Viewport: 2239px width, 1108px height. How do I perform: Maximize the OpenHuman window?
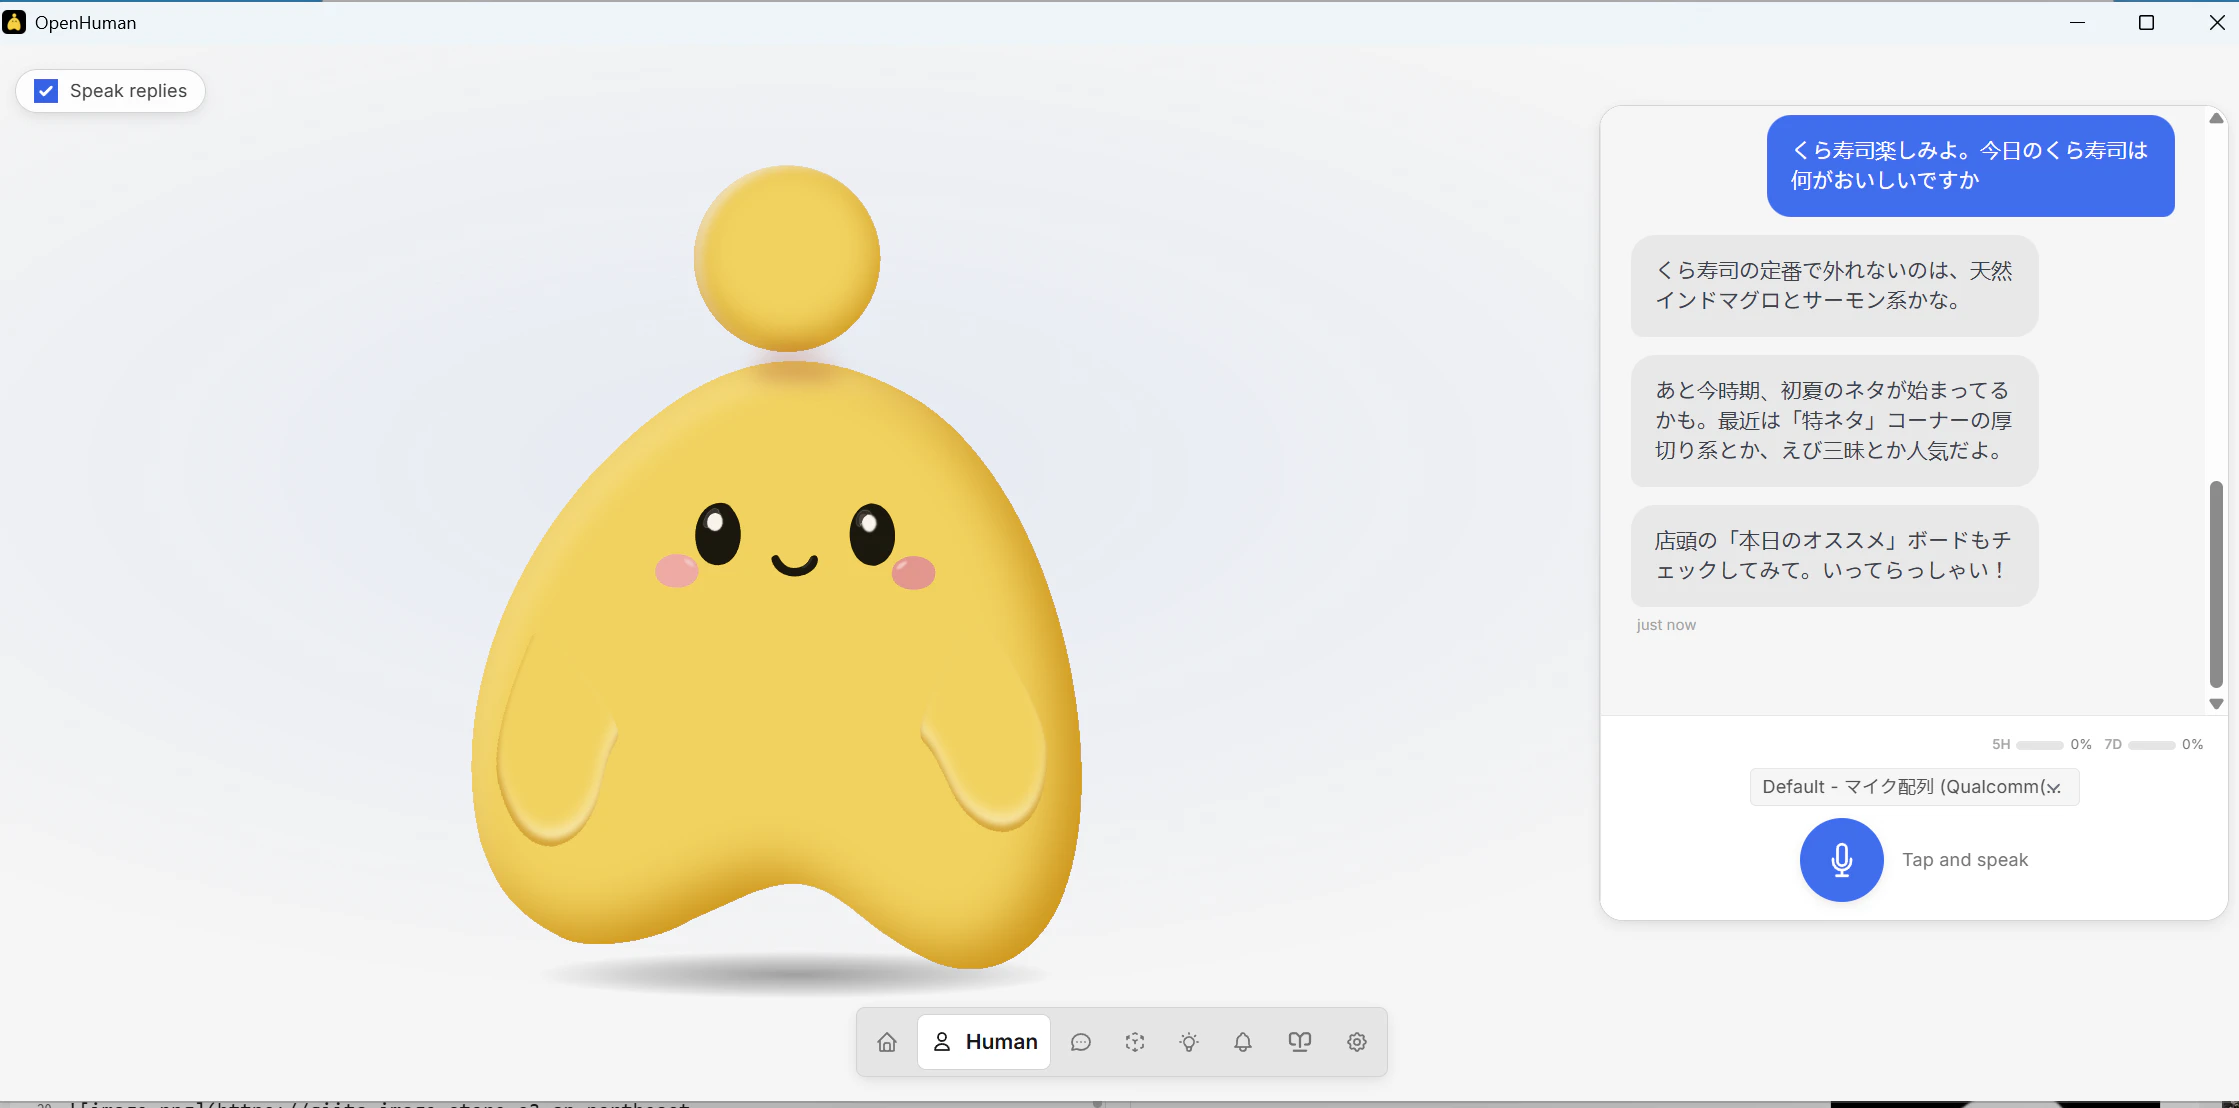click(2146, 22)
